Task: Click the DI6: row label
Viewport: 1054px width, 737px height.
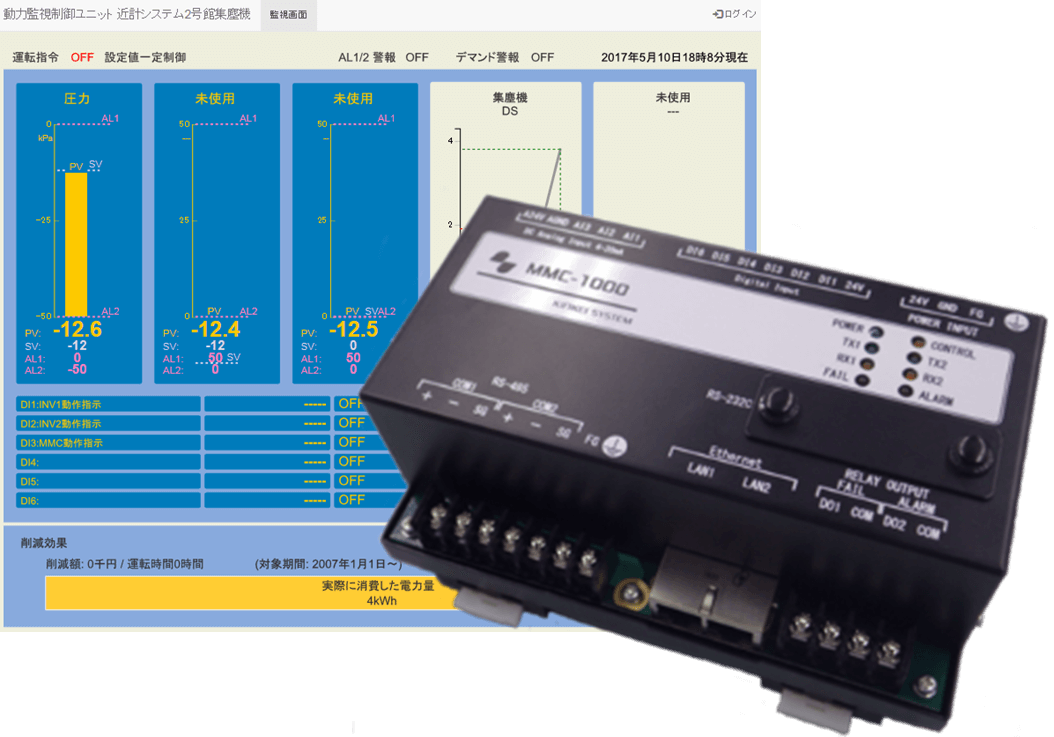Action: (x=30, y=501)
